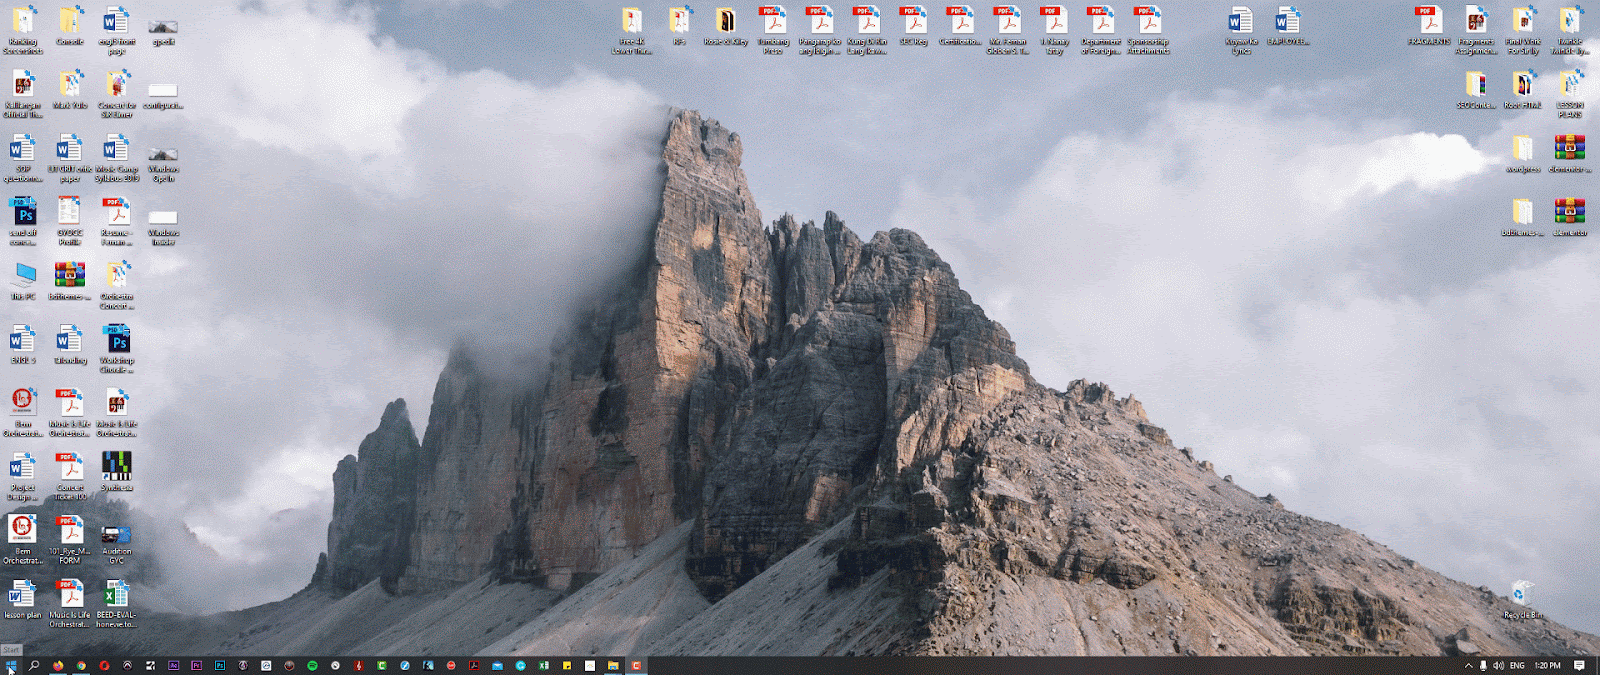Select the Concert for SIR Elmer folder
Viewport: 1600px width, 675px height.
[117, 94]
